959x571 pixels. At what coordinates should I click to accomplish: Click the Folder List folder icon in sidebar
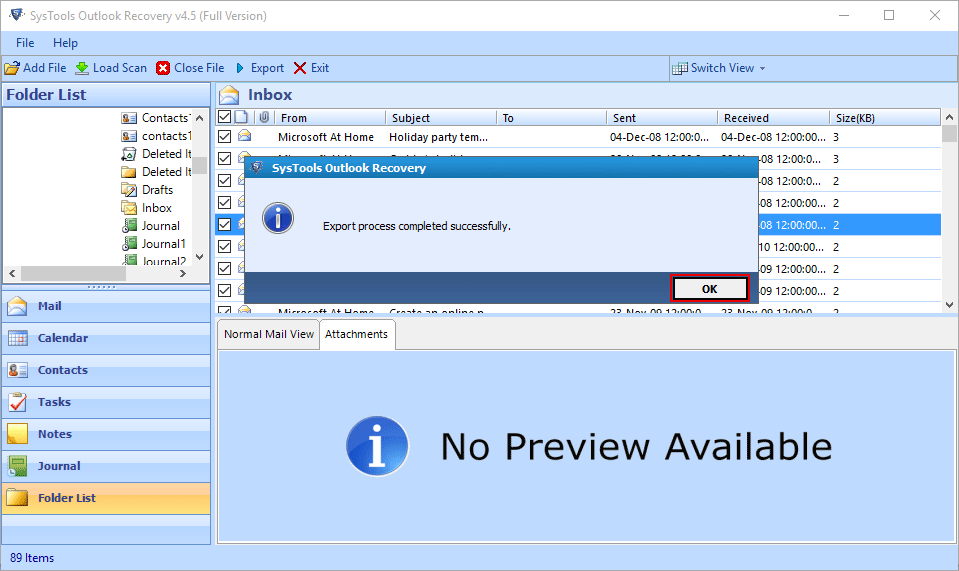17,498
